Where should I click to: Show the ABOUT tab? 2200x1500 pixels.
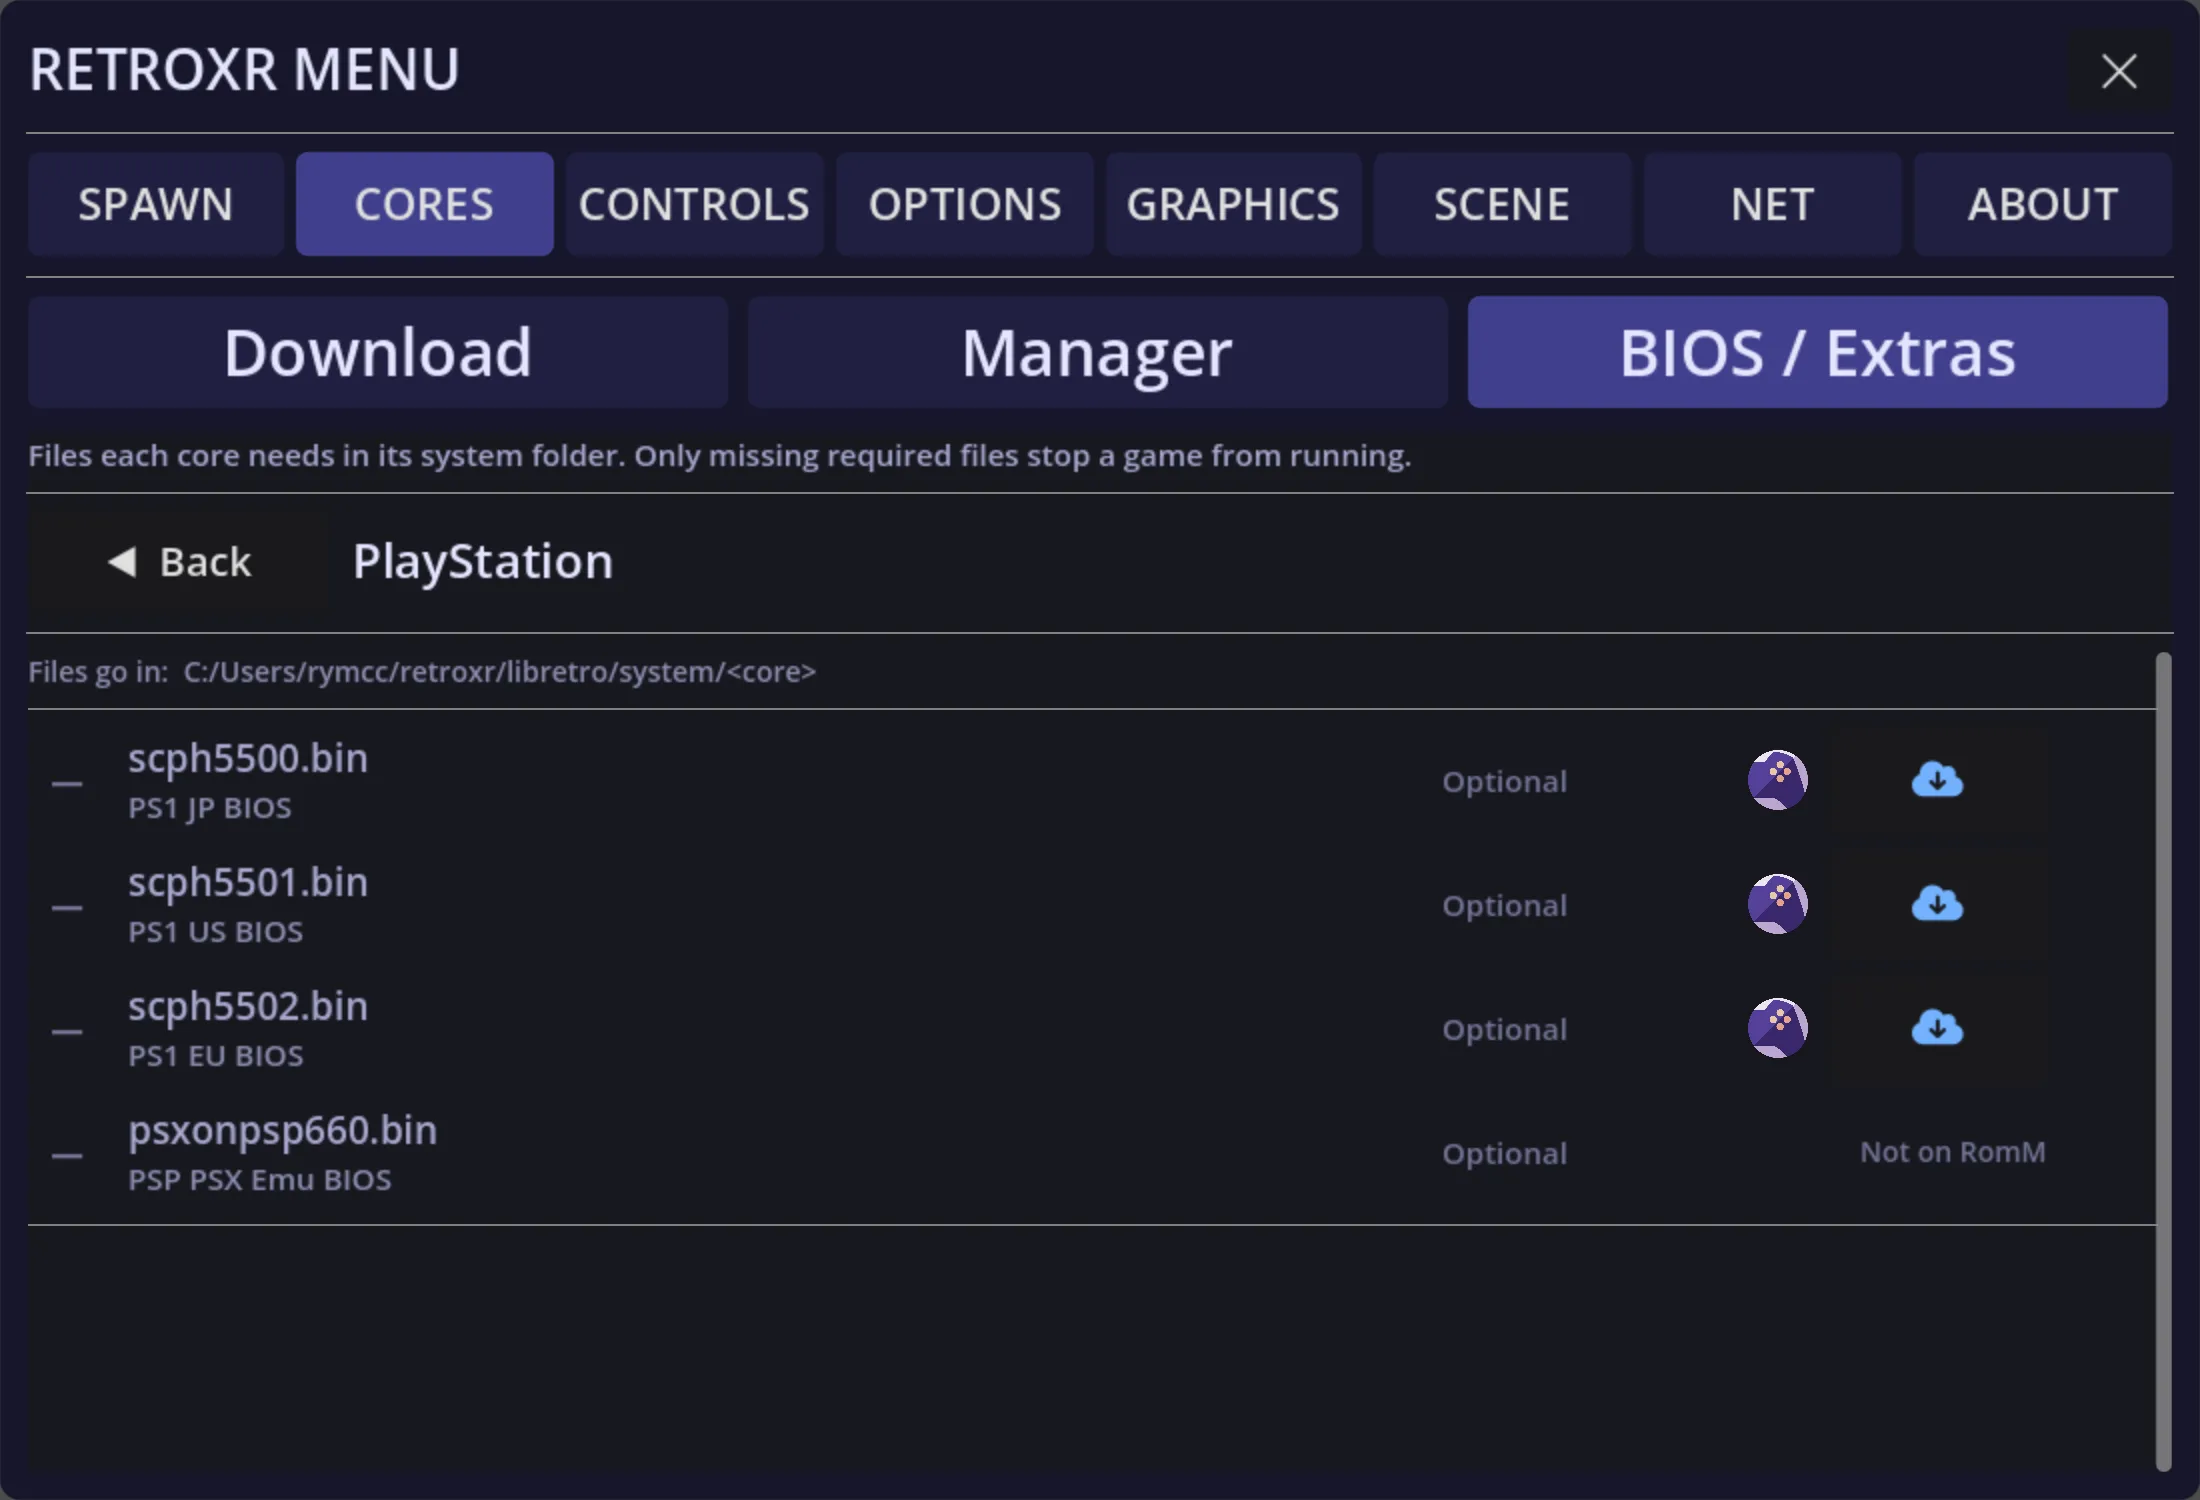pos(2042,204)
